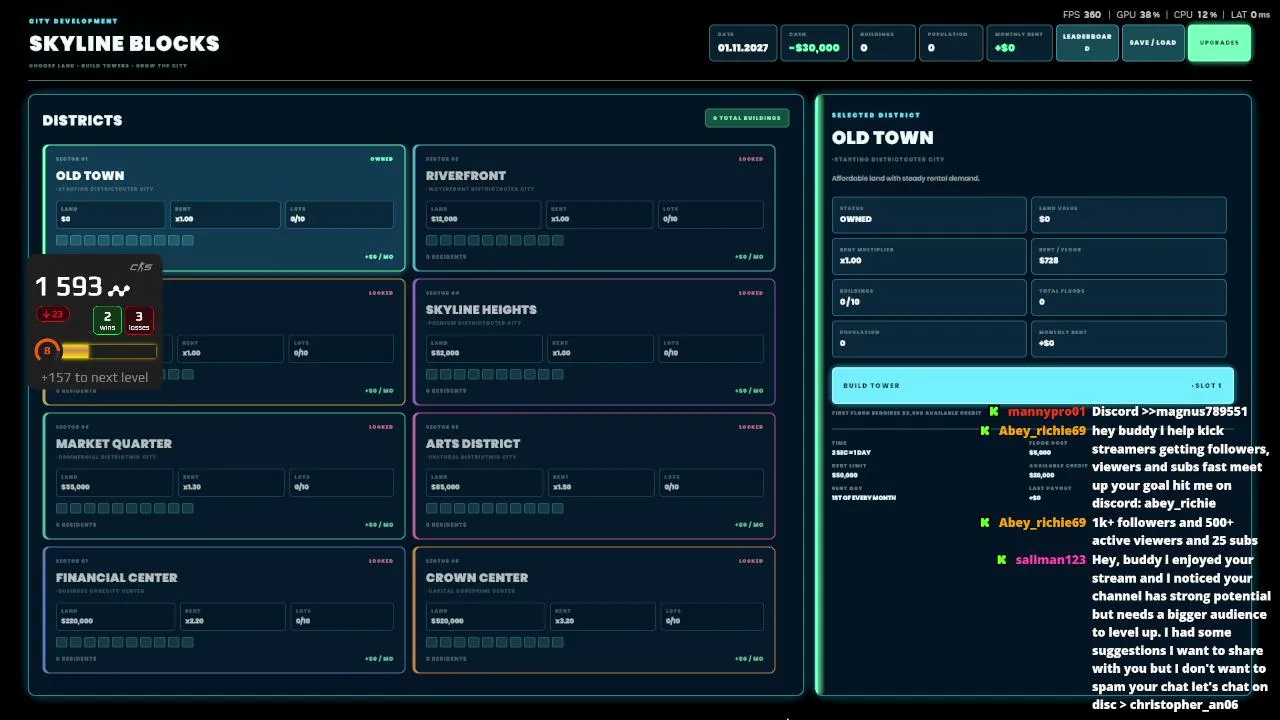Click the Locked tag on Crown Center card

tap(751, 561)
